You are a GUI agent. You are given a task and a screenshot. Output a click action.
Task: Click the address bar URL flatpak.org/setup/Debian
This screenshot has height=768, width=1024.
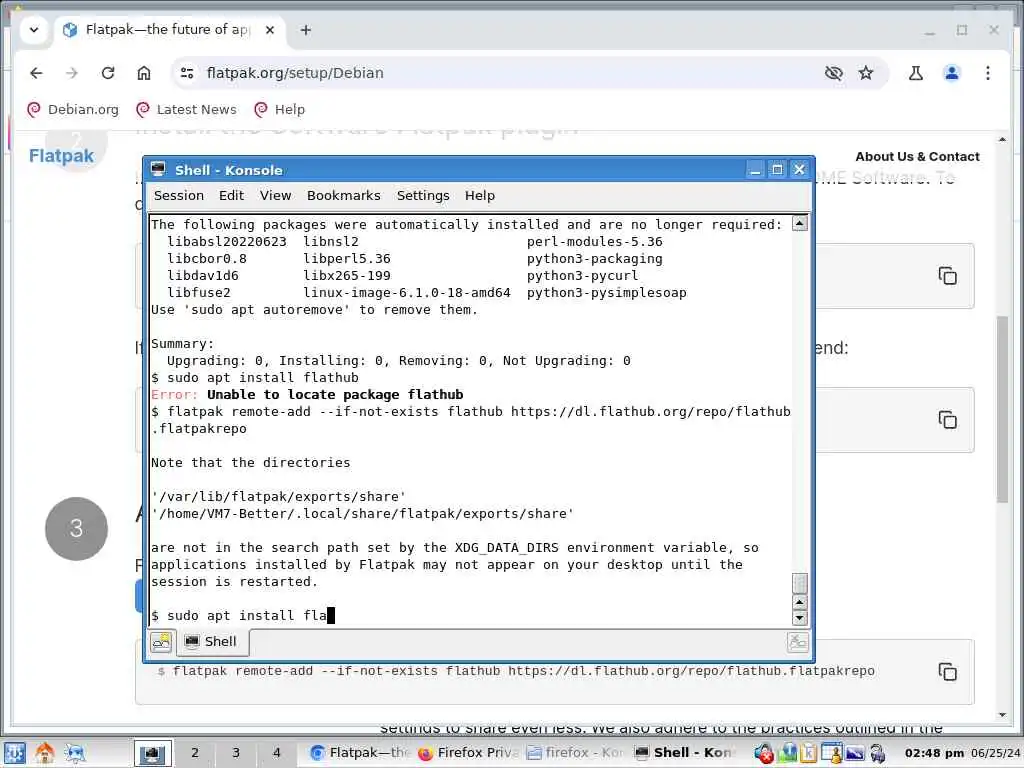pos(295,73)
